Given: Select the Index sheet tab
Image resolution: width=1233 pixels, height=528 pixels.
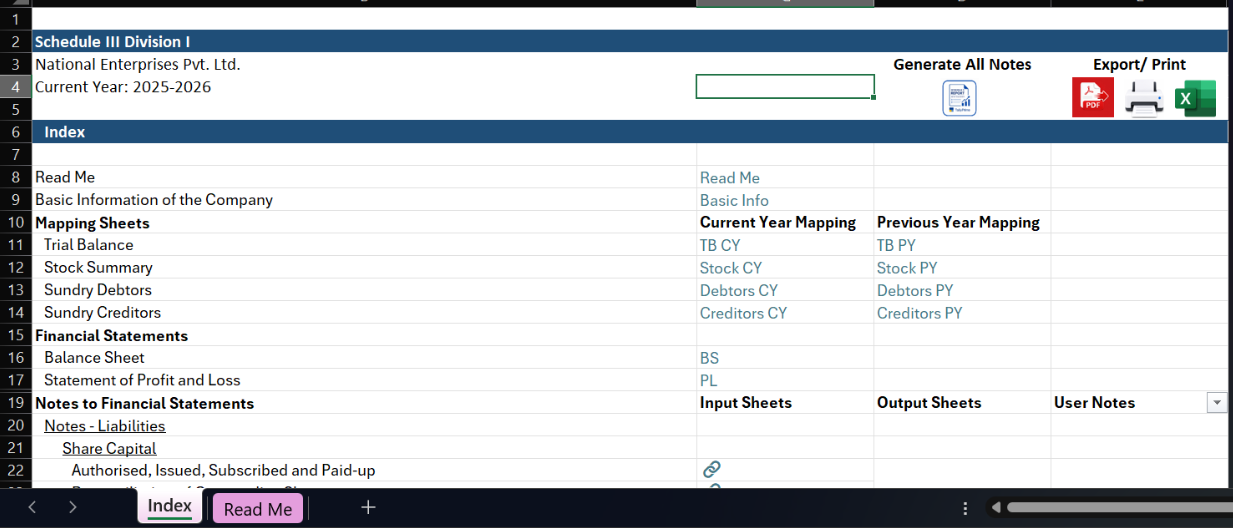Looking at the screenshot, I should tap(169, 507).
